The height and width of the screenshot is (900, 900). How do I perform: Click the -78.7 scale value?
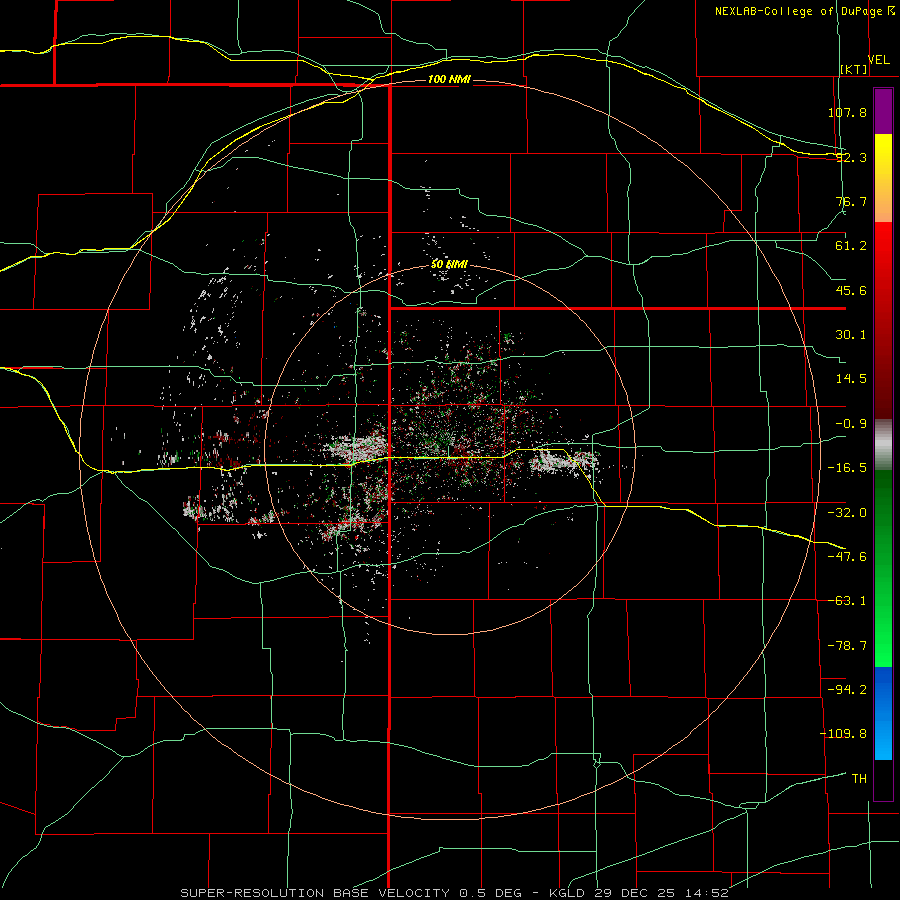pyautogui.click(x=847, y=646)
